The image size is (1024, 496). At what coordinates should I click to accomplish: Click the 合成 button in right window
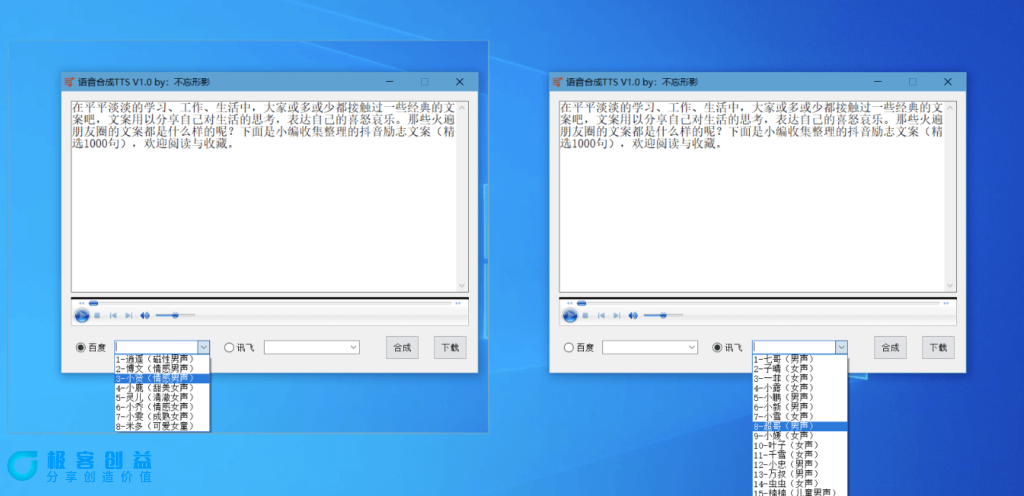[890, 348]
